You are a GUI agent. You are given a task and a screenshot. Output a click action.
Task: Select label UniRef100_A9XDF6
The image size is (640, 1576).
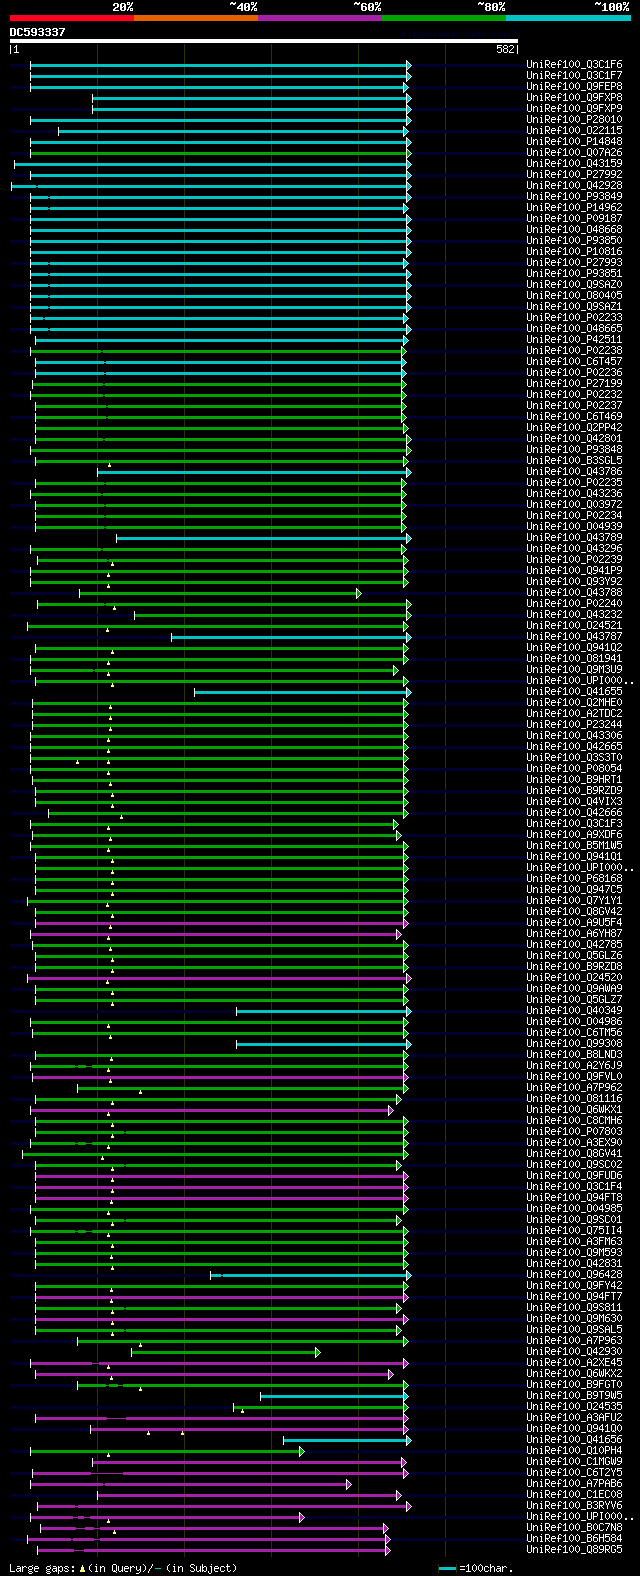(x=574, y=835)
